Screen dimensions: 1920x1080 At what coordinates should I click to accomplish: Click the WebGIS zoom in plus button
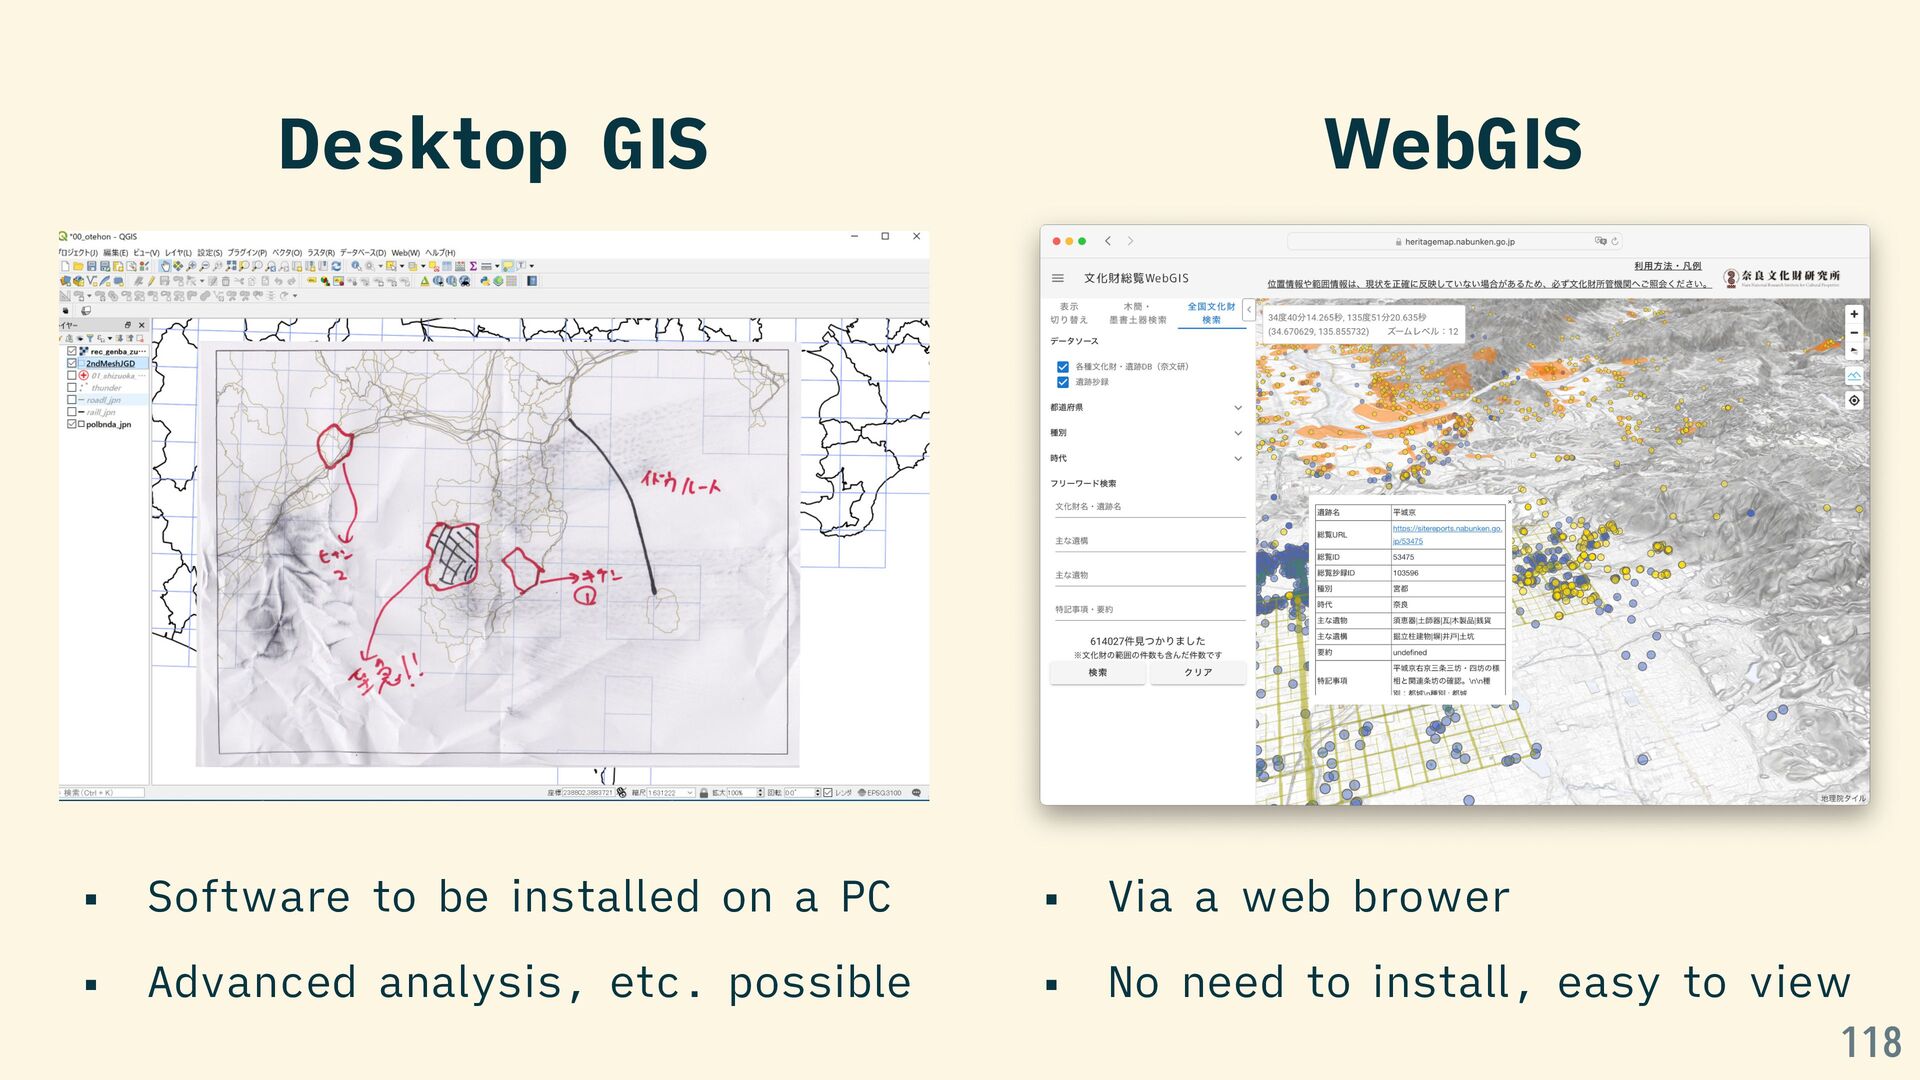1854,314
